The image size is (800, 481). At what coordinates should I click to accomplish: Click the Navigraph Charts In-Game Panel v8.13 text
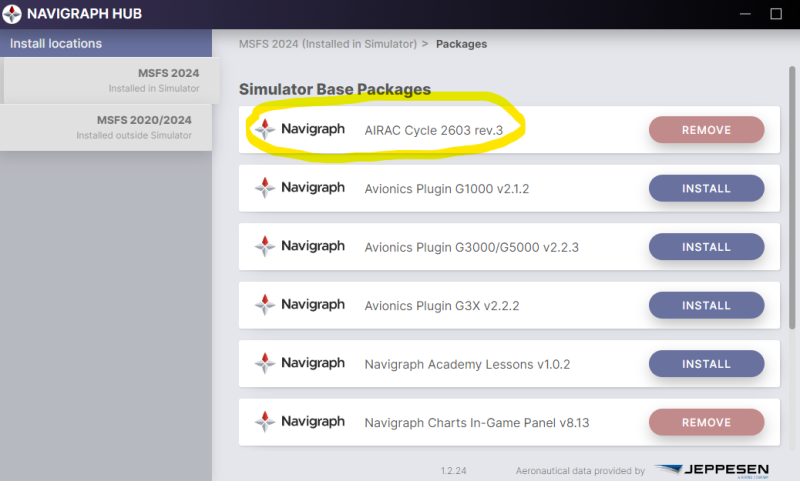click(477, 423)
